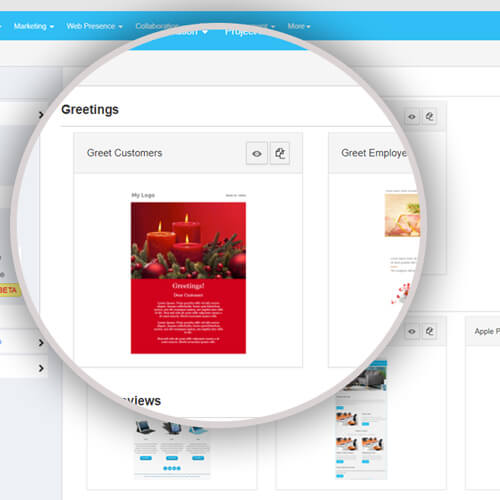Click eye icon on lower right template card
The width and height of the screenshot is (500, 500).
[x=412, y=331]
